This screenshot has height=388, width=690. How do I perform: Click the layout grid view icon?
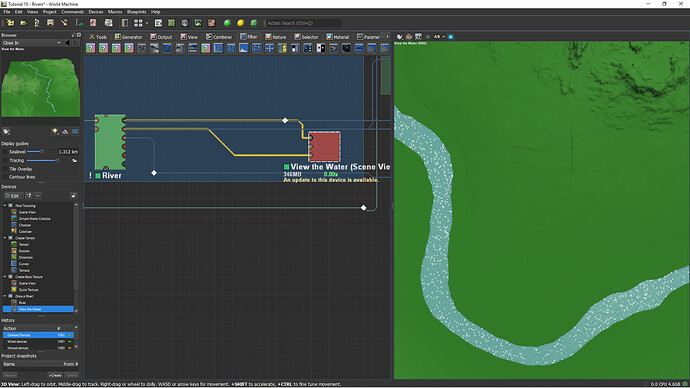point(138,23)
